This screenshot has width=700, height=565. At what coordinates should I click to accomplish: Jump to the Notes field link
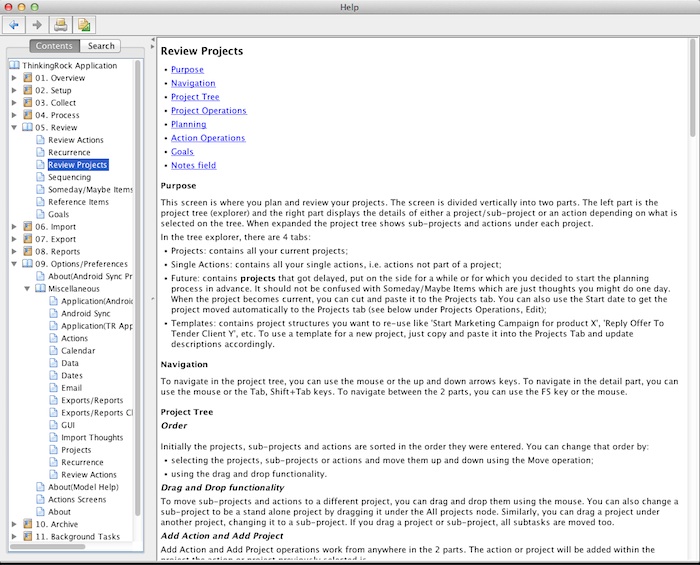[x=193, y=165]
